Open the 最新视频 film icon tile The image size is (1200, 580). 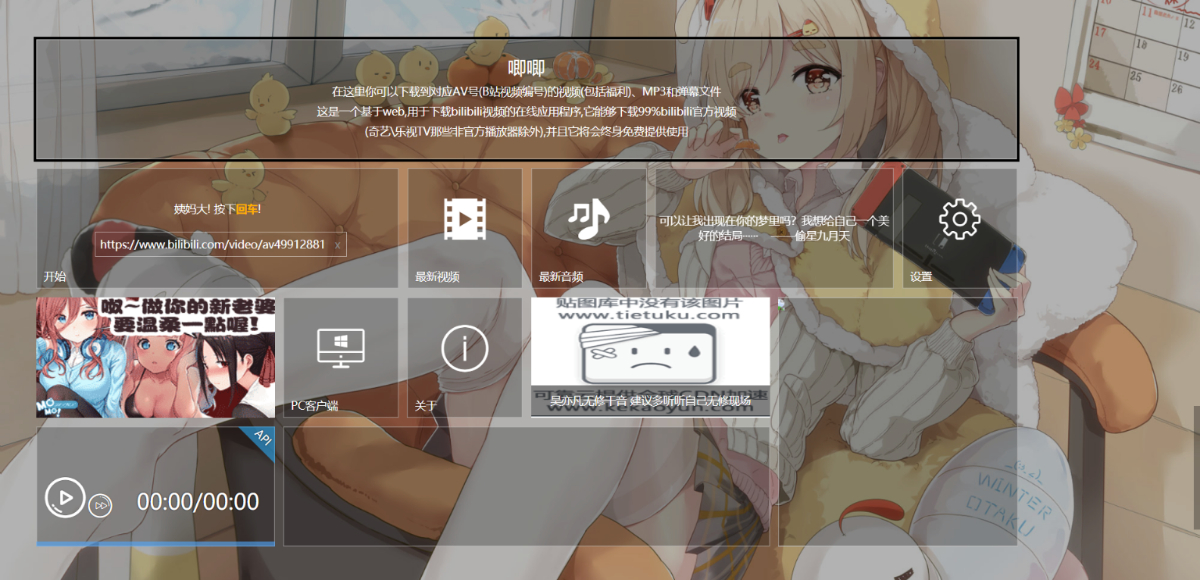pyautogui.click(x=465, y=228)
